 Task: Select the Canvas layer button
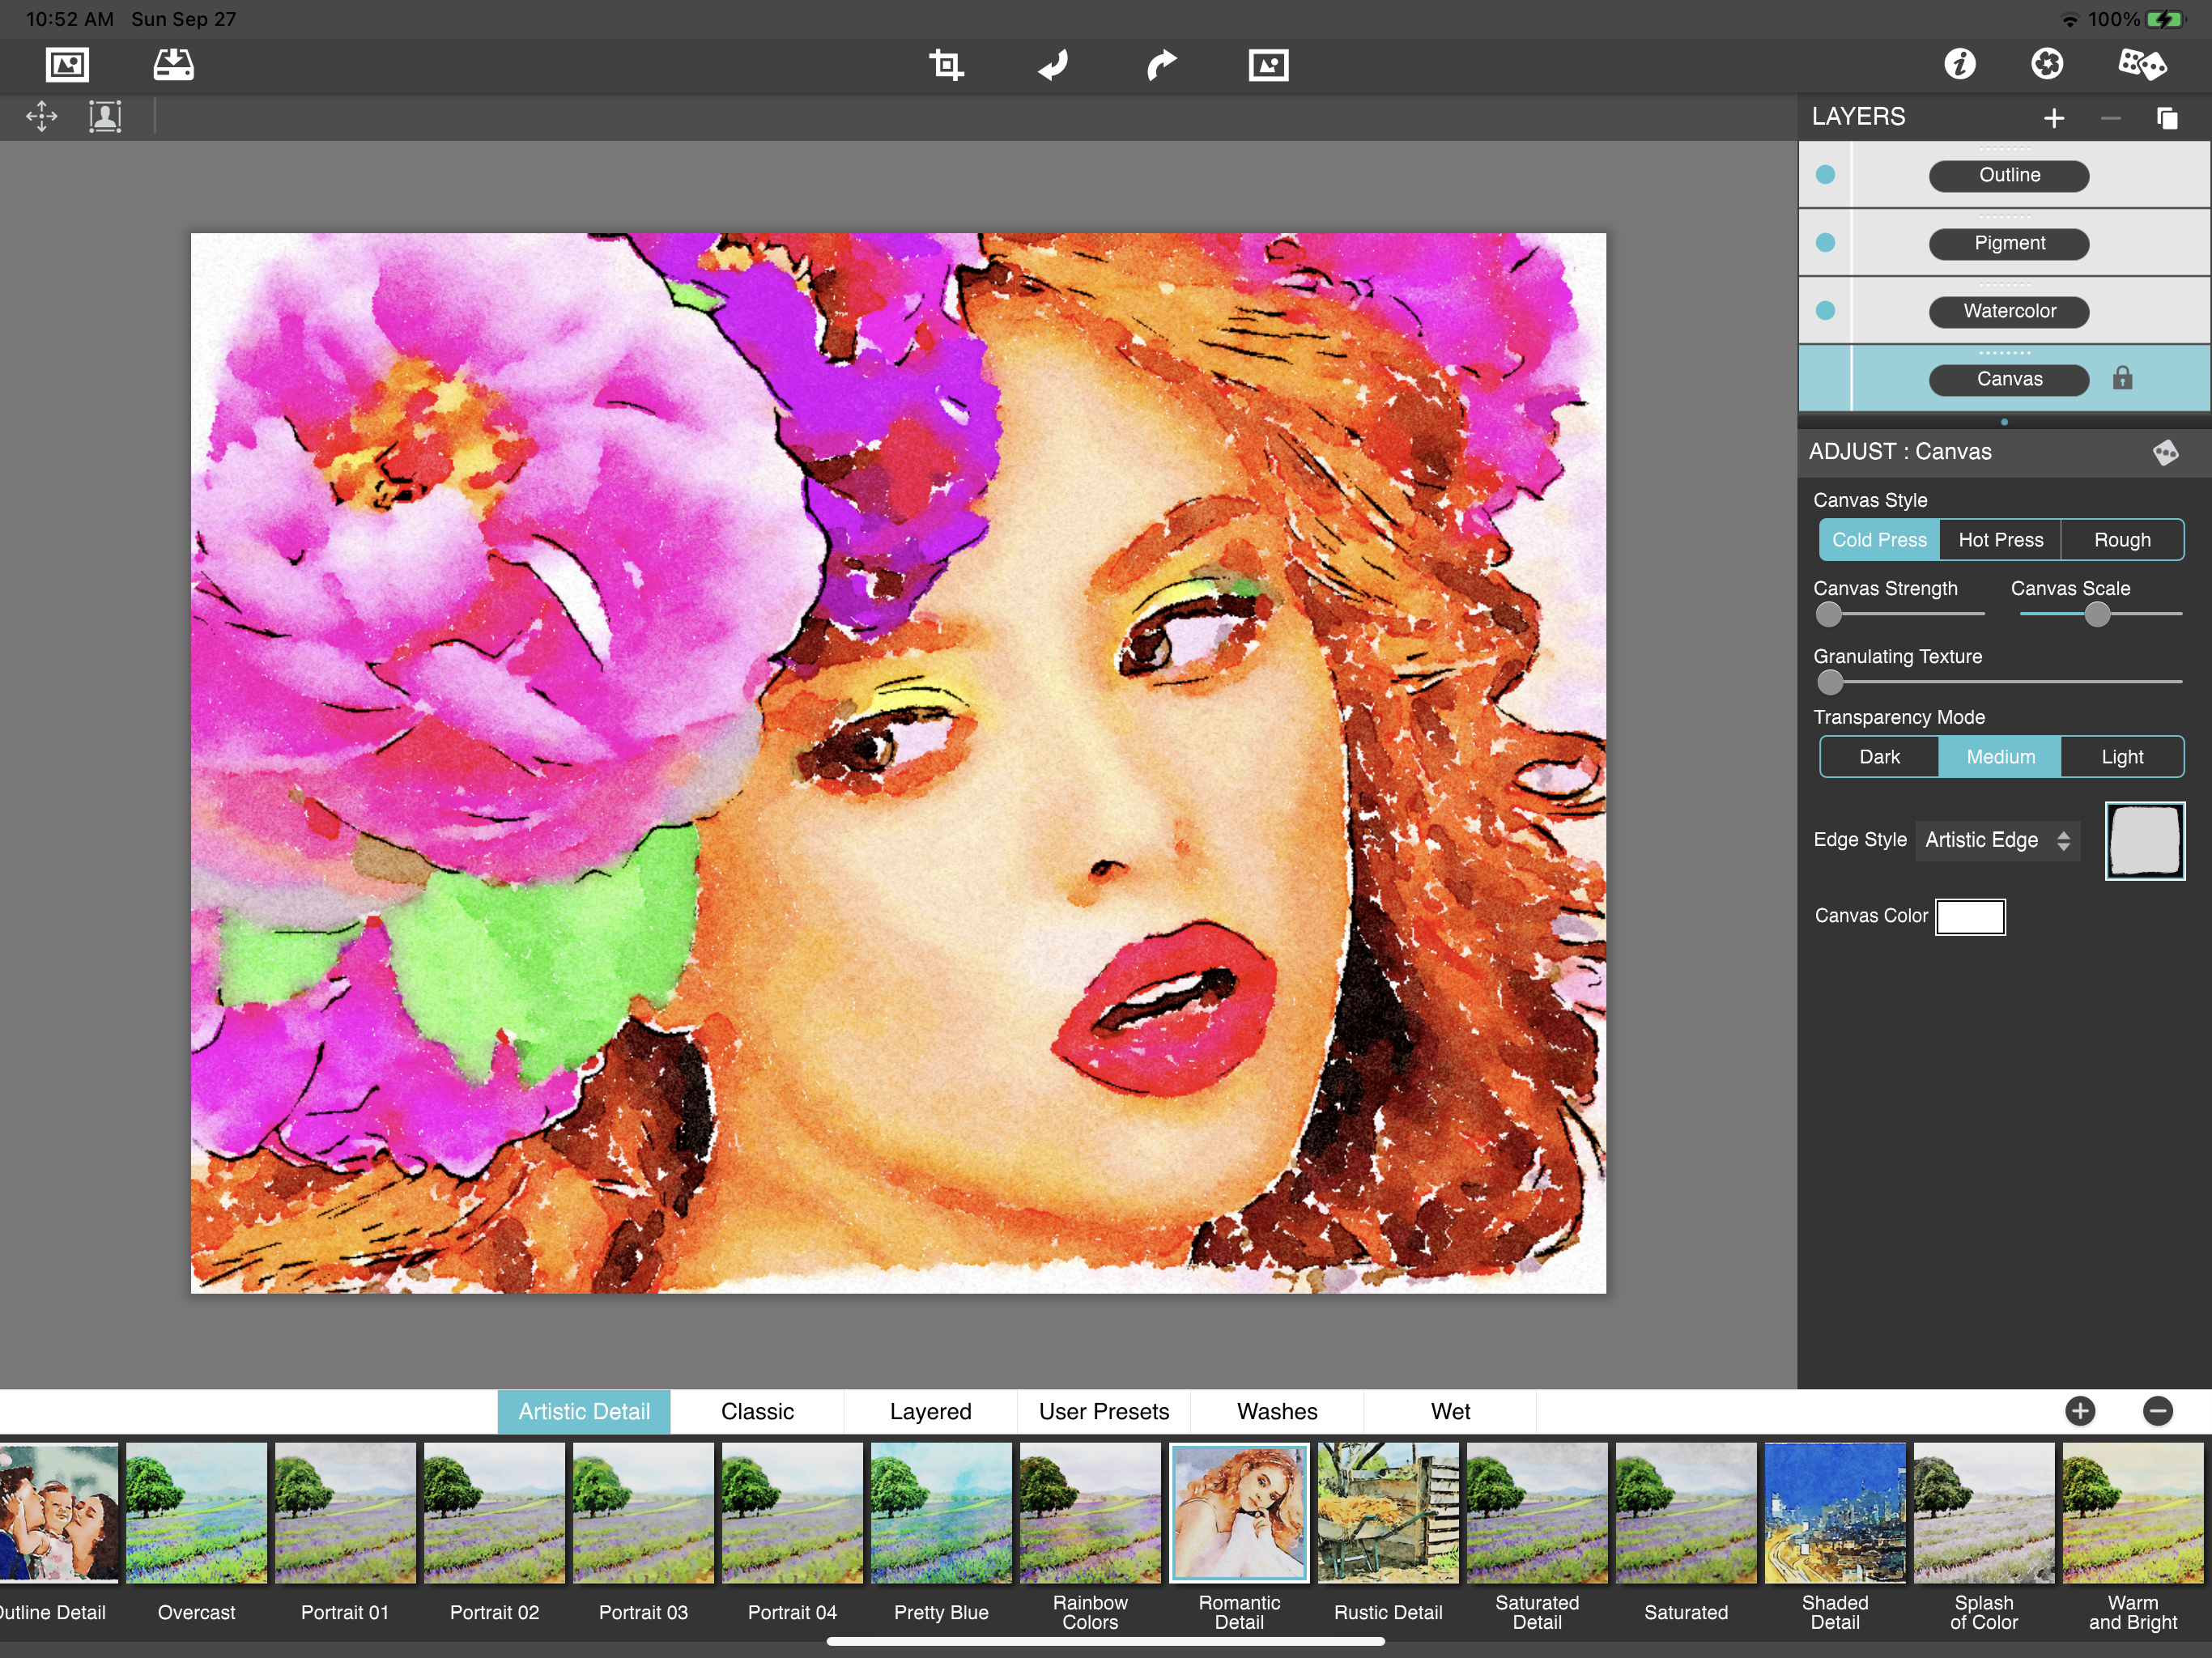pos(2008,379)
